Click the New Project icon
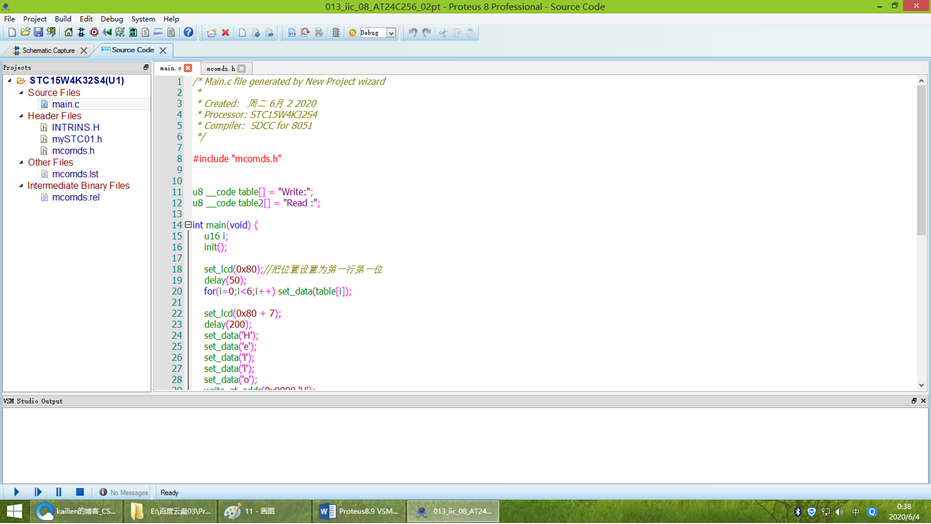 pos(12,33)
